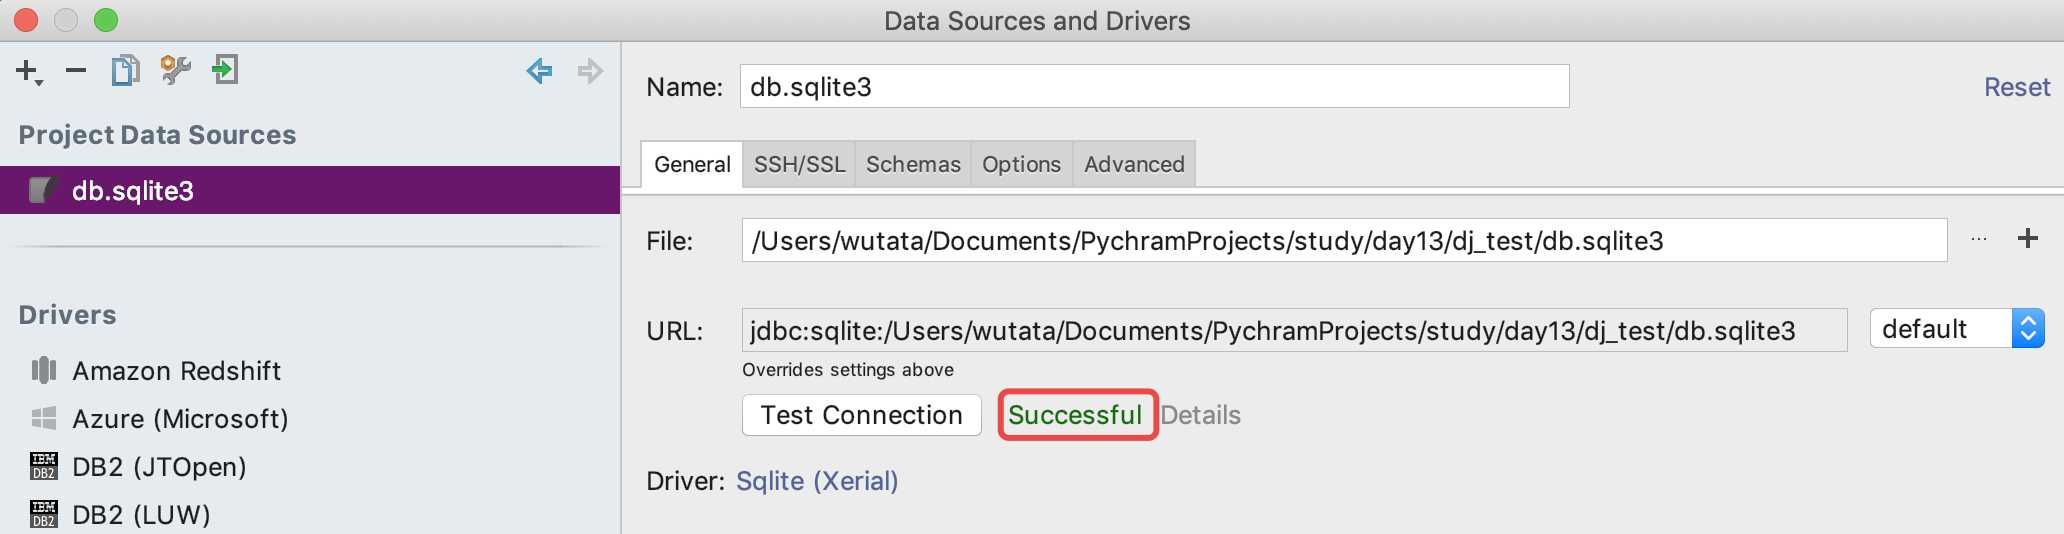
Task: Browse for file with ellipsis button
Action: (x=1978, y=239)
